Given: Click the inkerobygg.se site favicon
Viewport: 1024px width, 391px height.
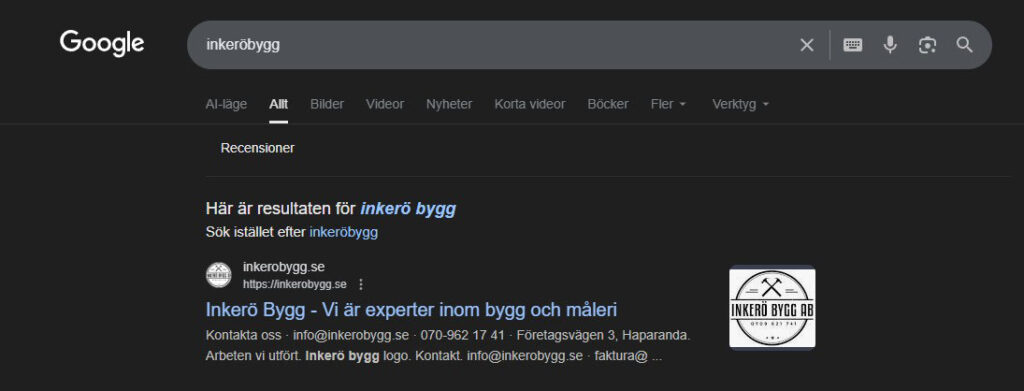Looking at the screenshot, I should 219,275.
